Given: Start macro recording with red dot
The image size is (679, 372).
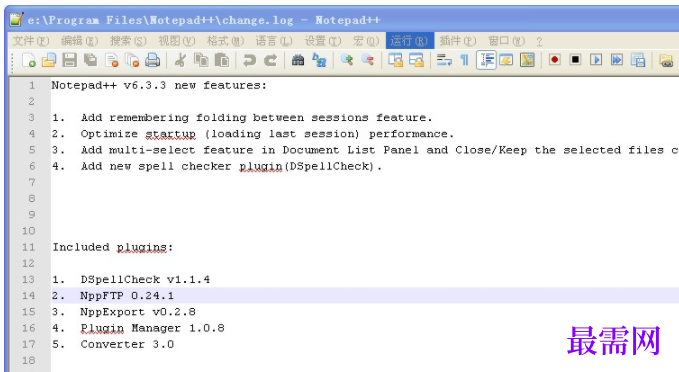Looking at the screenshot, I should (x=554, y=60).
